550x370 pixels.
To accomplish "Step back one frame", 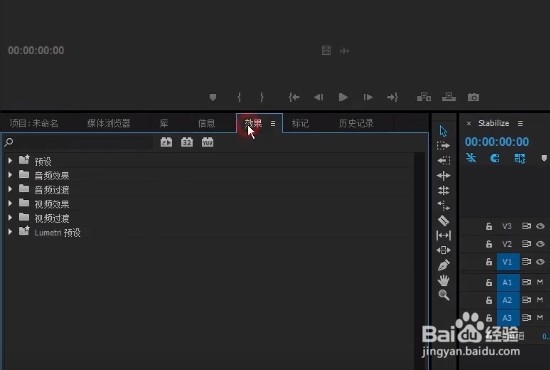I will (318, 97).
